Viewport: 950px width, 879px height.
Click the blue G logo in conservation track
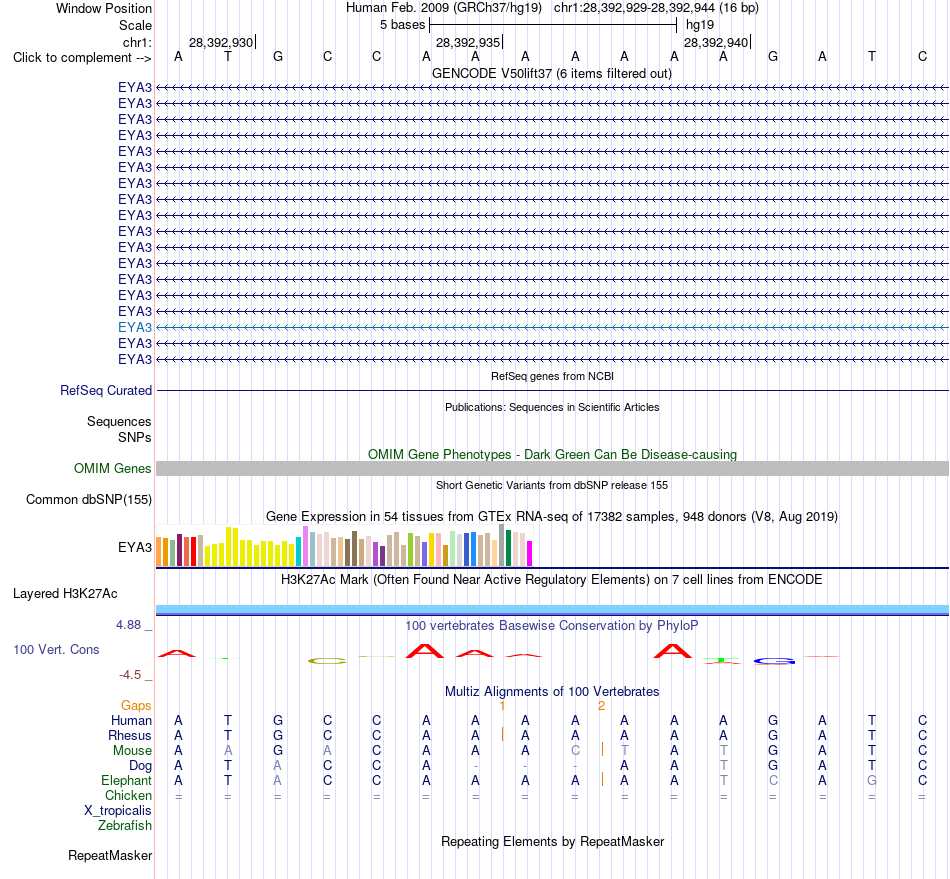(x=774, y=661)
